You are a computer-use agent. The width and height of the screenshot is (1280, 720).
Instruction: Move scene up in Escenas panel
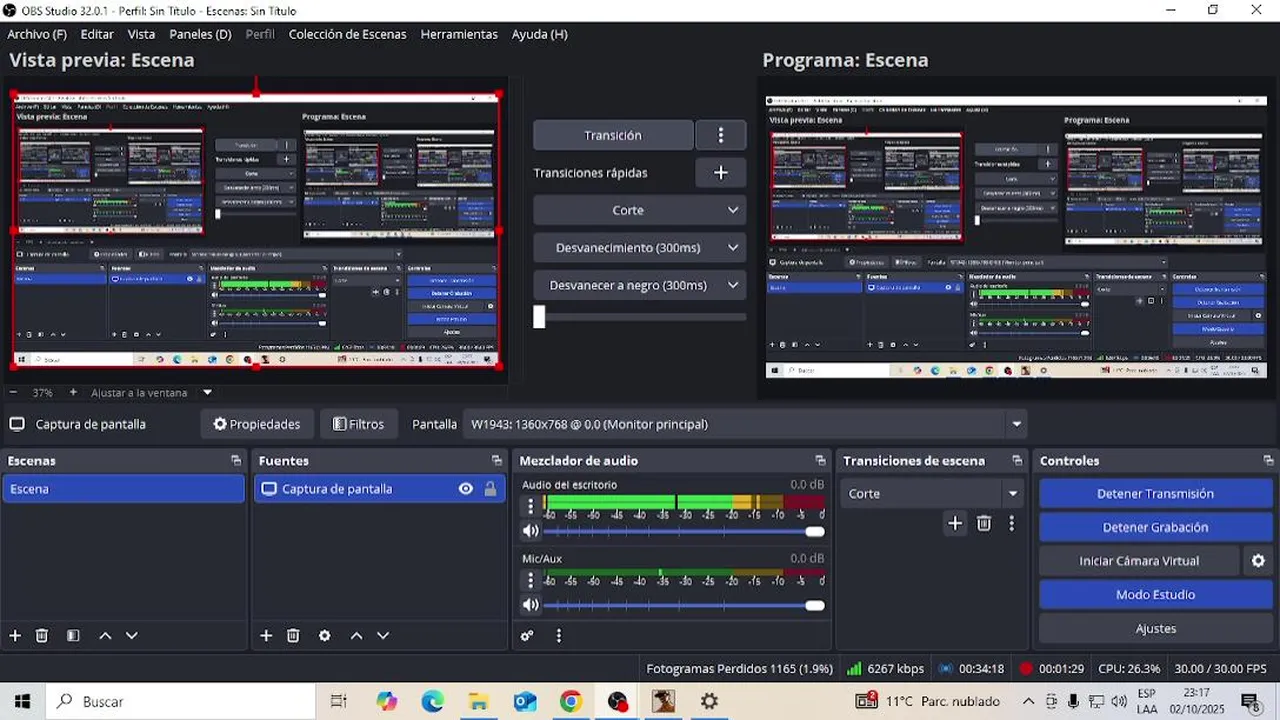[105, 635]
